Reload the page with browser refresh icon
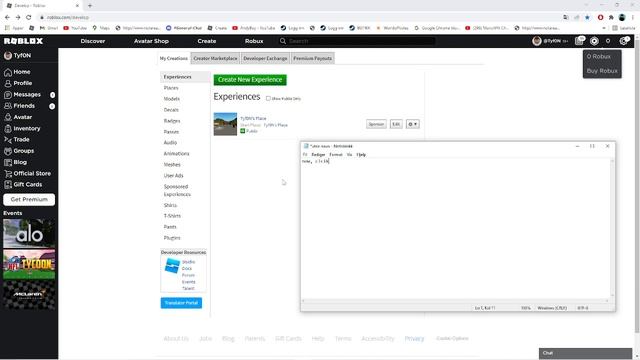This screenshot has width=640, height=360. (x=29, y=17)
